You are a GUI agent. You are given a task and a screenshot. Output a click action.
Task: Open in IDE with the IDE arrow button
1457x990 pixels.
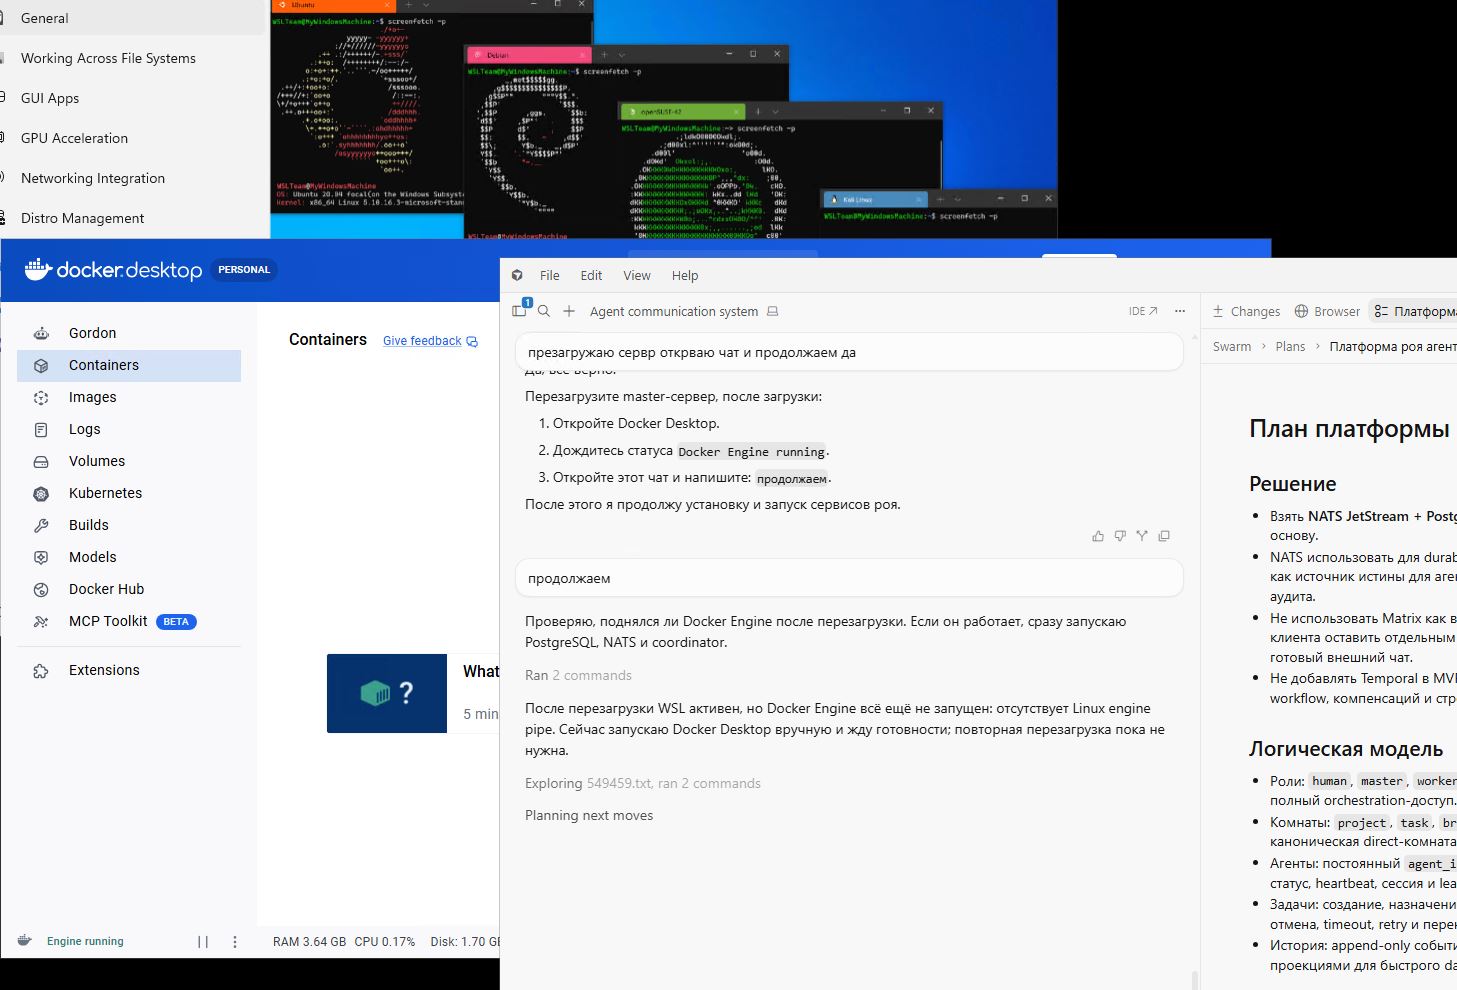pos(1143,311)
